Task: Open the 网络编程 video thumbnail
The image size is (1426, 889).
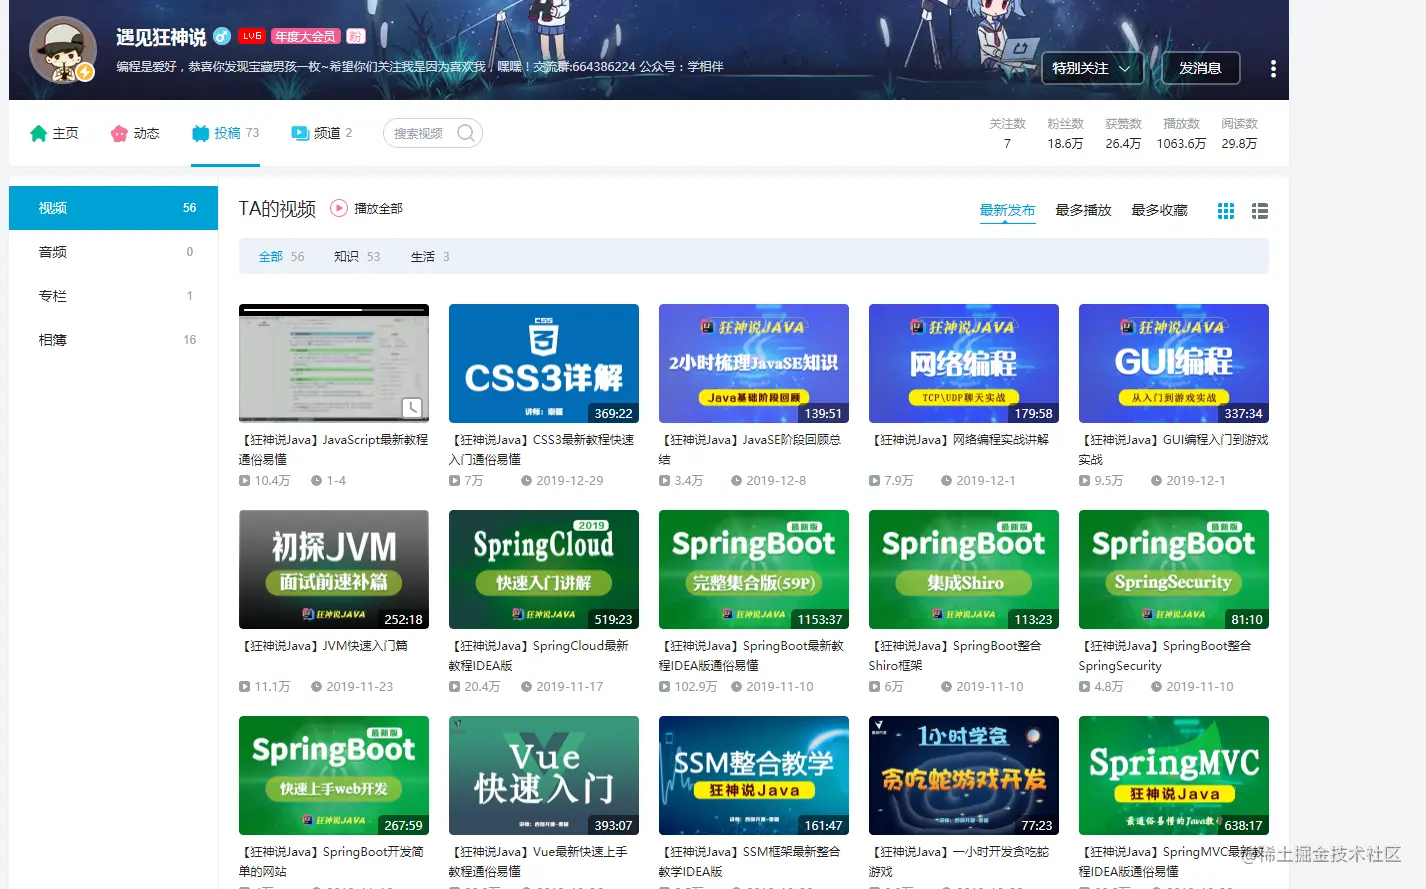Action: pyautogui.click(x=964, y=363)
